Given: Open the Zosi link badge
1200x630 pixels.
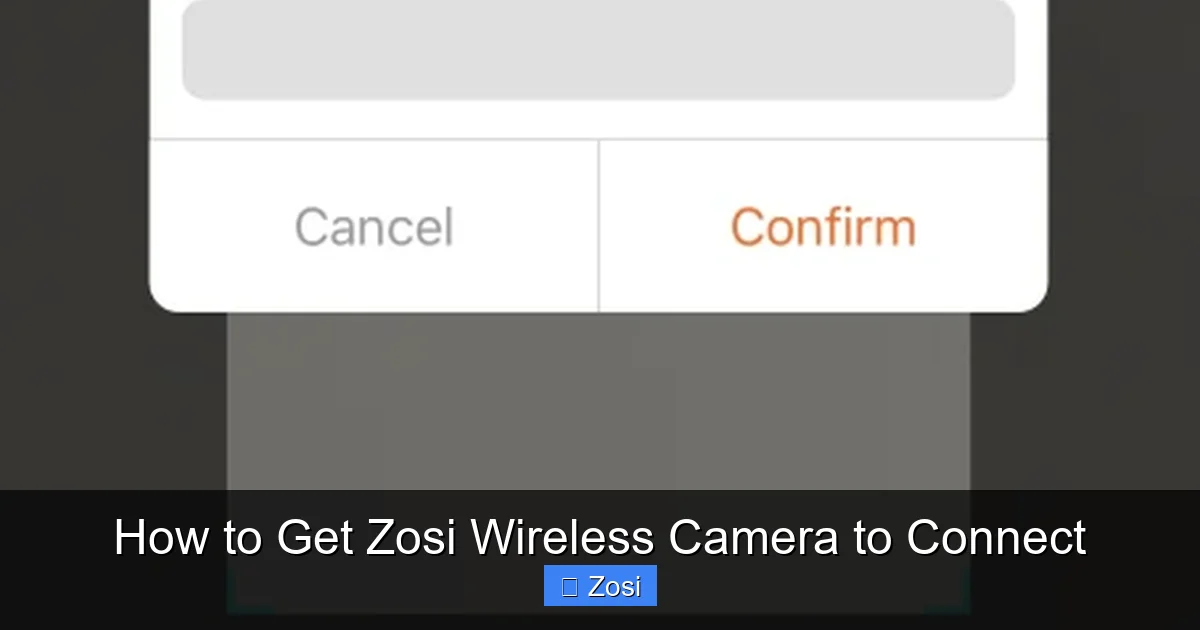Looking at the screenshot, I should click(x=600, y=586).
